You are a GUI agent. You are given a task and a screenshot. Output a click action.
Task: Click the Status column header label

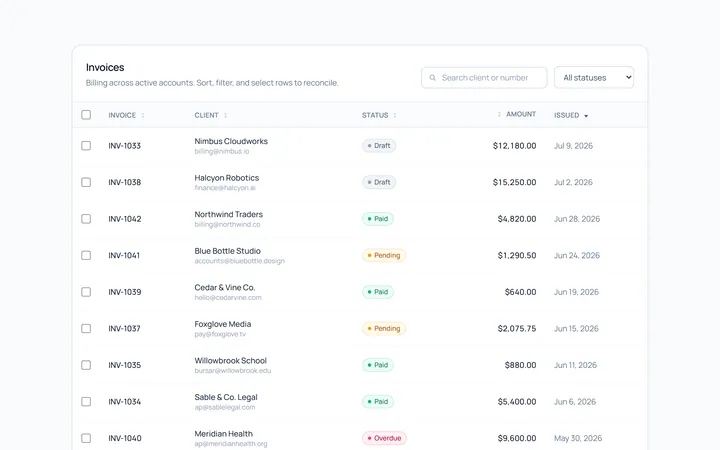(x=375, y=115)
